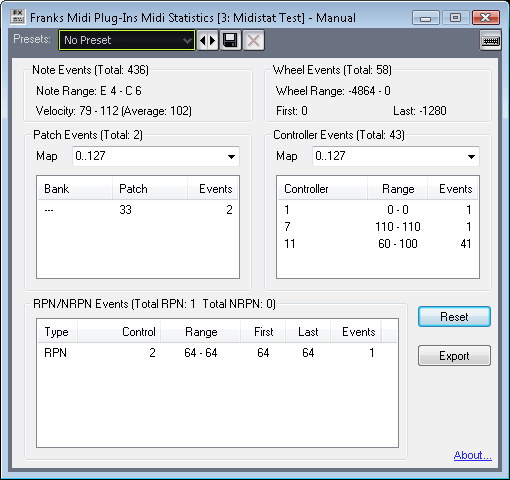The image size is (510, 480).
Task: Click the FX plug-in icon in title bar
Action: click(17, 17)
